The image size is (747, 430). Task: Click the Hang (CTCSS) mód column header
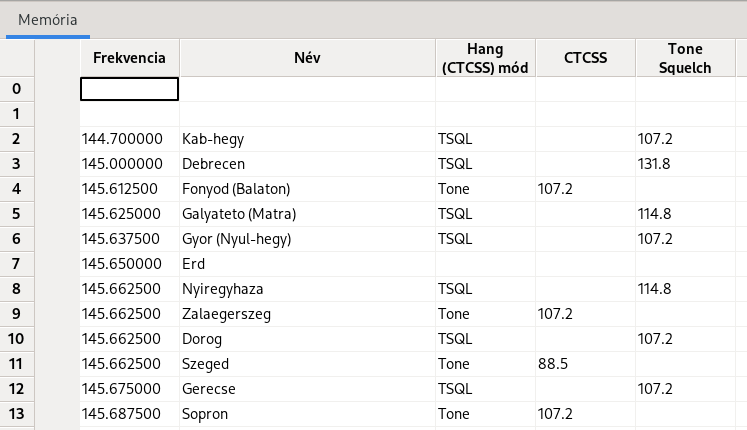[x=485, y=58]
